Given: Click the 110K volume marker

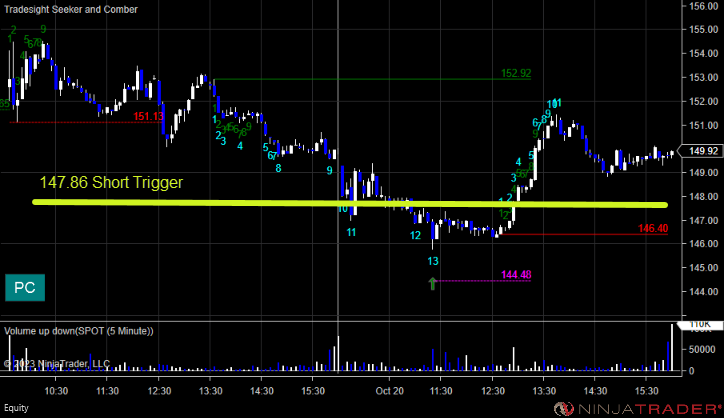Looking at the screenshot, I should pyautogui.click(x=700, y=325).
